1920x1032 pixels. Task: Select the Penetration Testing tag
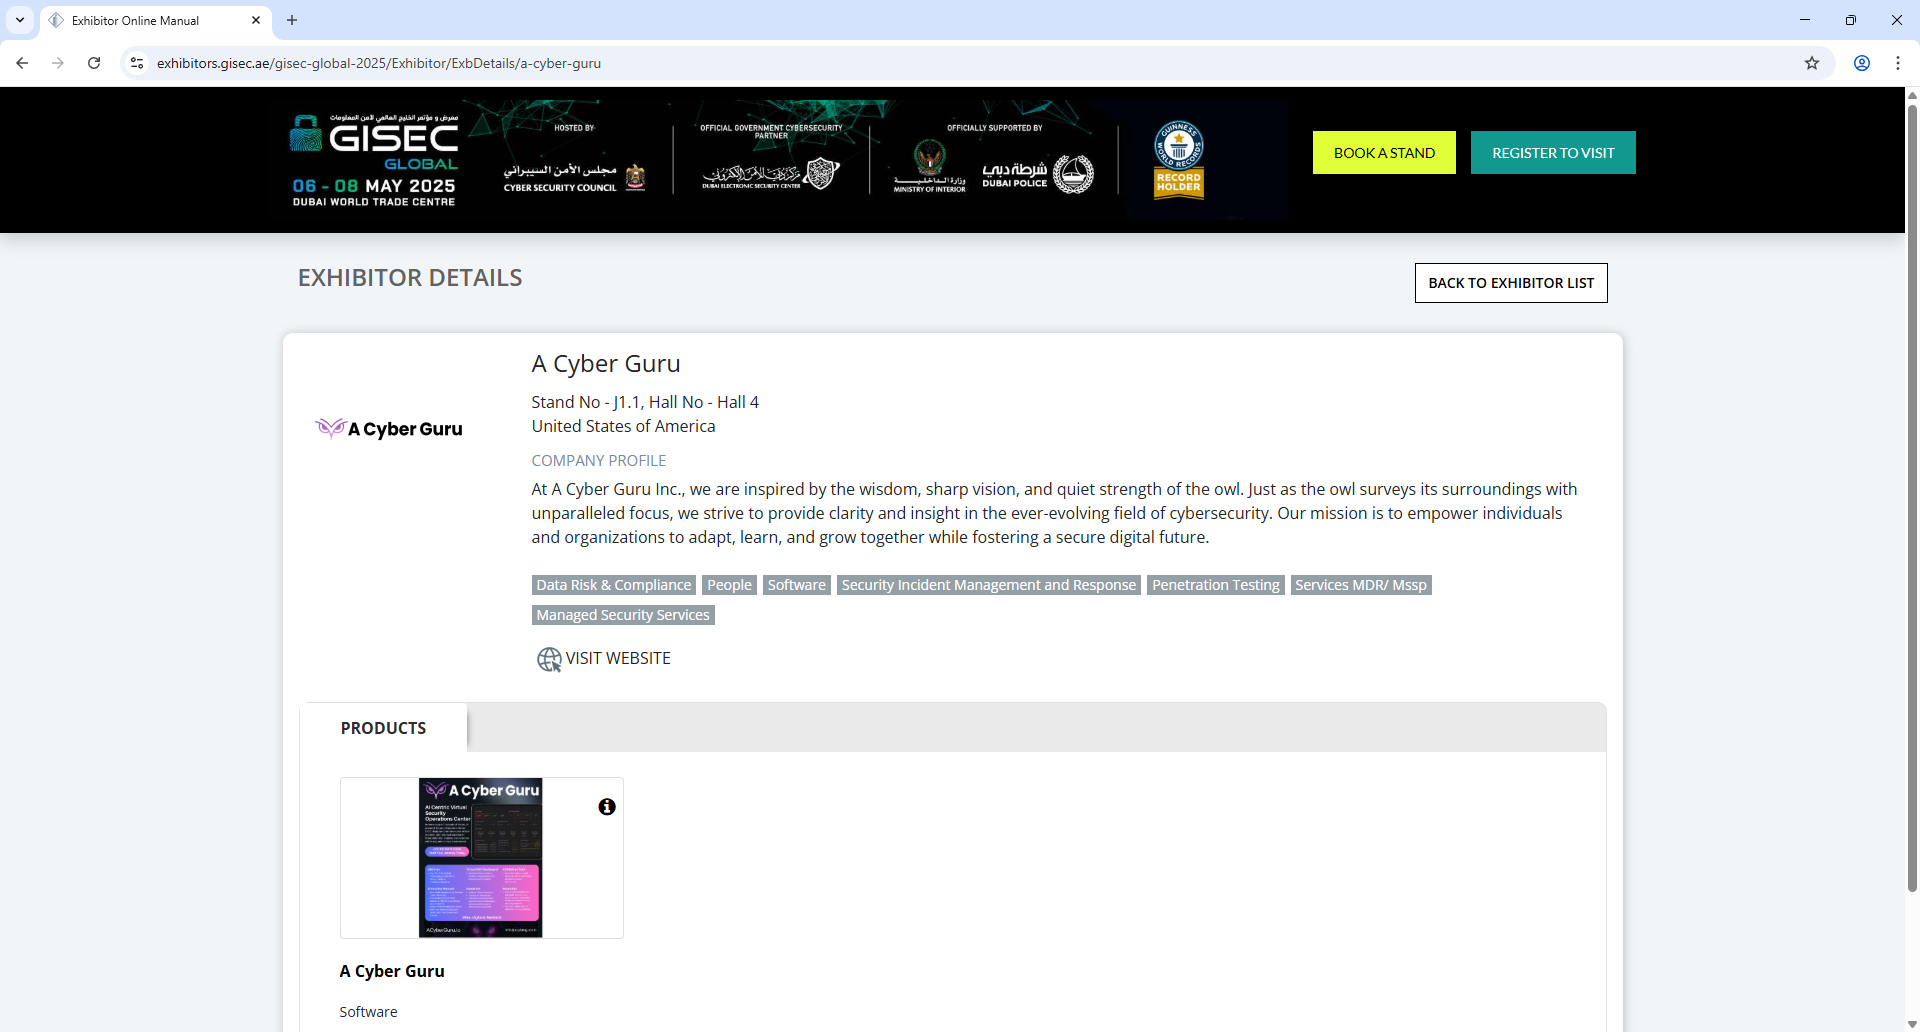[1215, 584]
